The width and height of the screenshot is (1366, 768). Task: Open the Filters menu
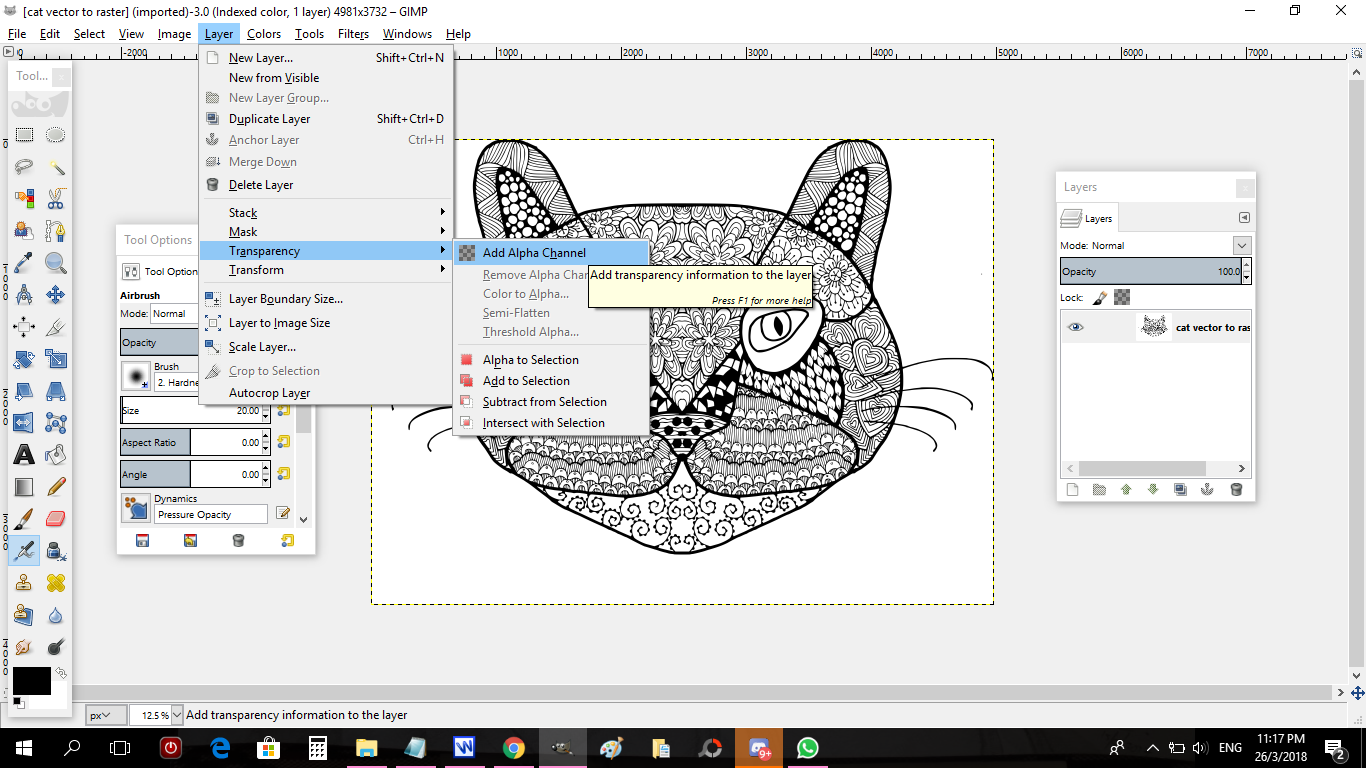click(x=353, y=34)
